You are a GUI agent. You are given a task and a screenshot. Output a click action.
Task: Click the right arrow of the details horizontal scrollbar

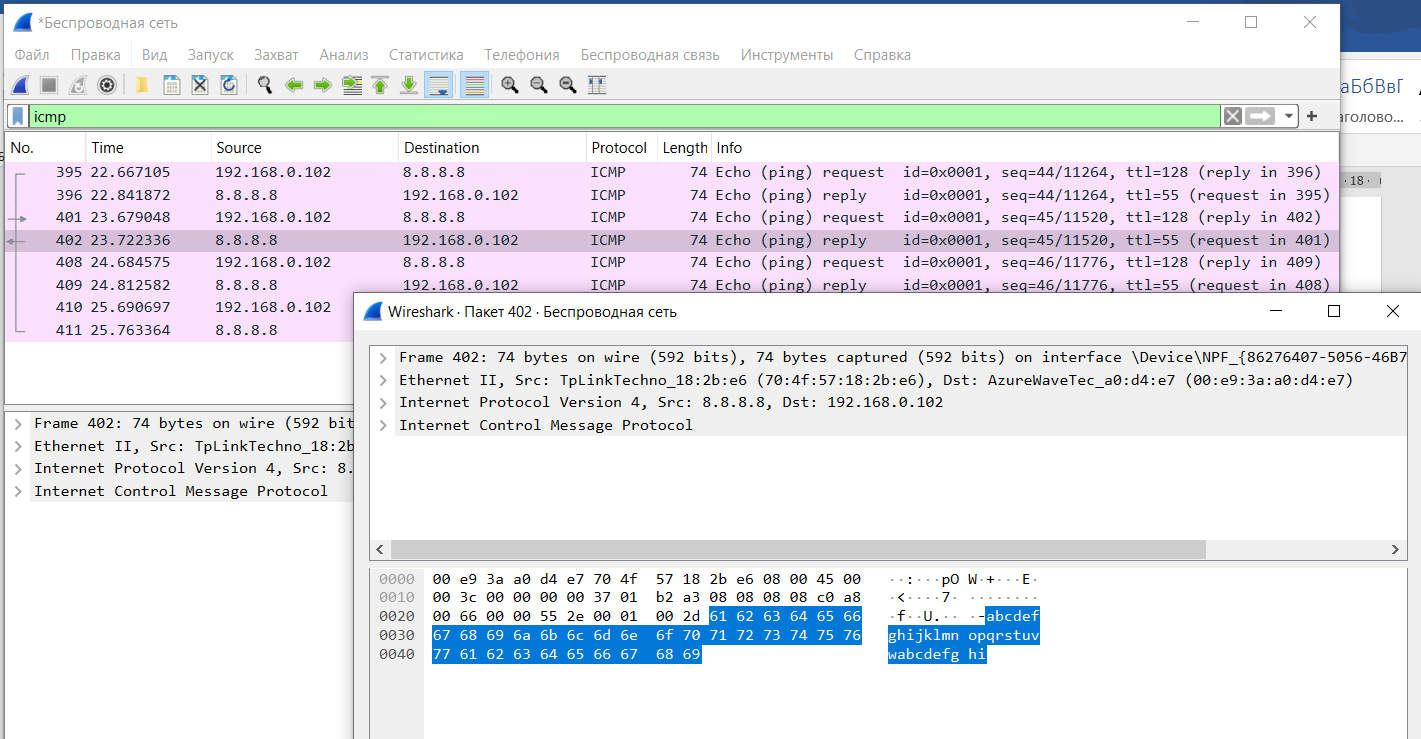(1397, 550)
